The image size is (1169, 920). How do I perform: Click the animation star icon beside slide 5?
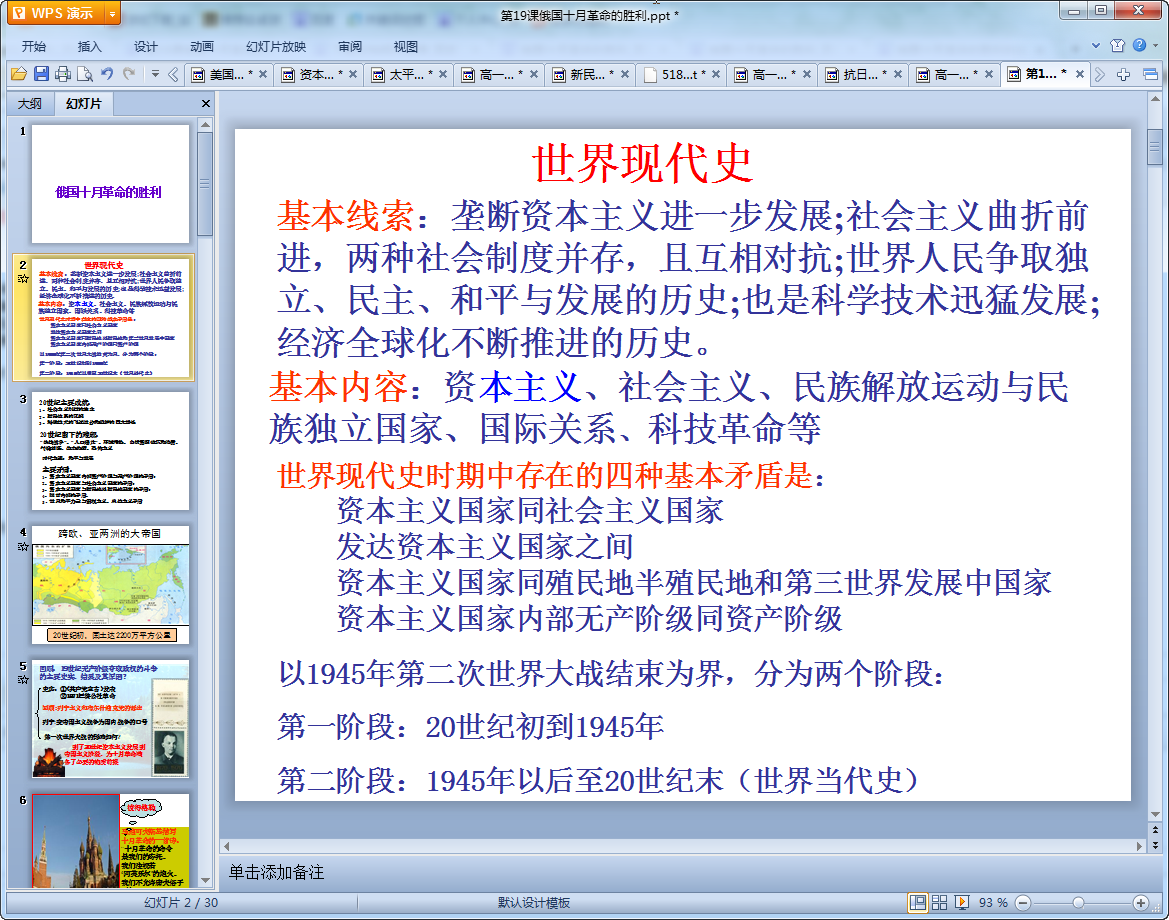click(x=23, y=680)
